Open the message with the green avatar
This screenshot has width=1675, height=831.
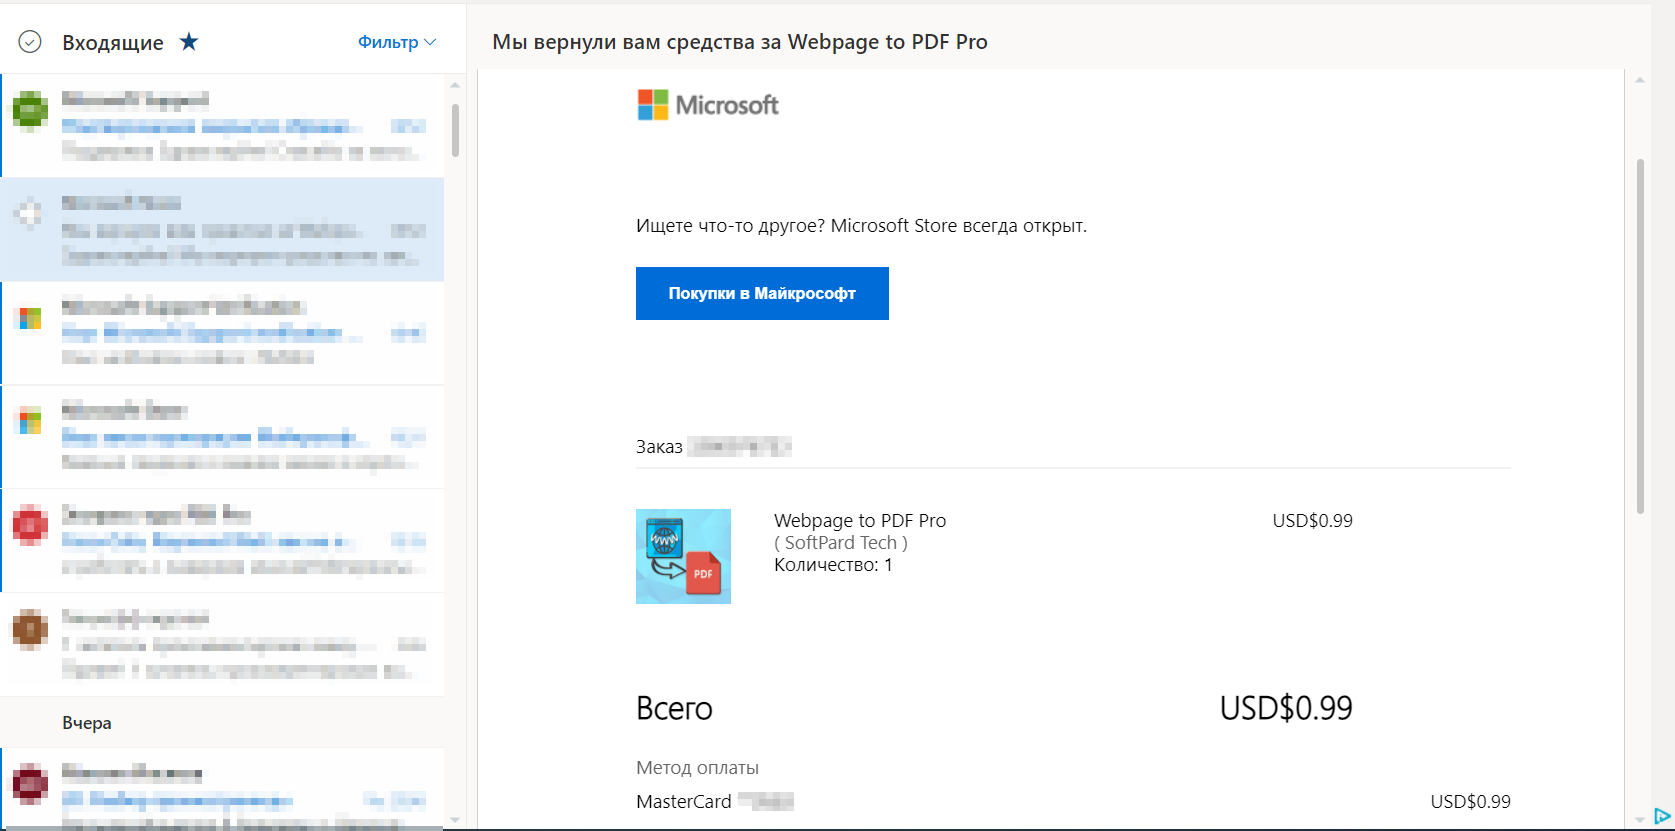click(x=223, y=126)
